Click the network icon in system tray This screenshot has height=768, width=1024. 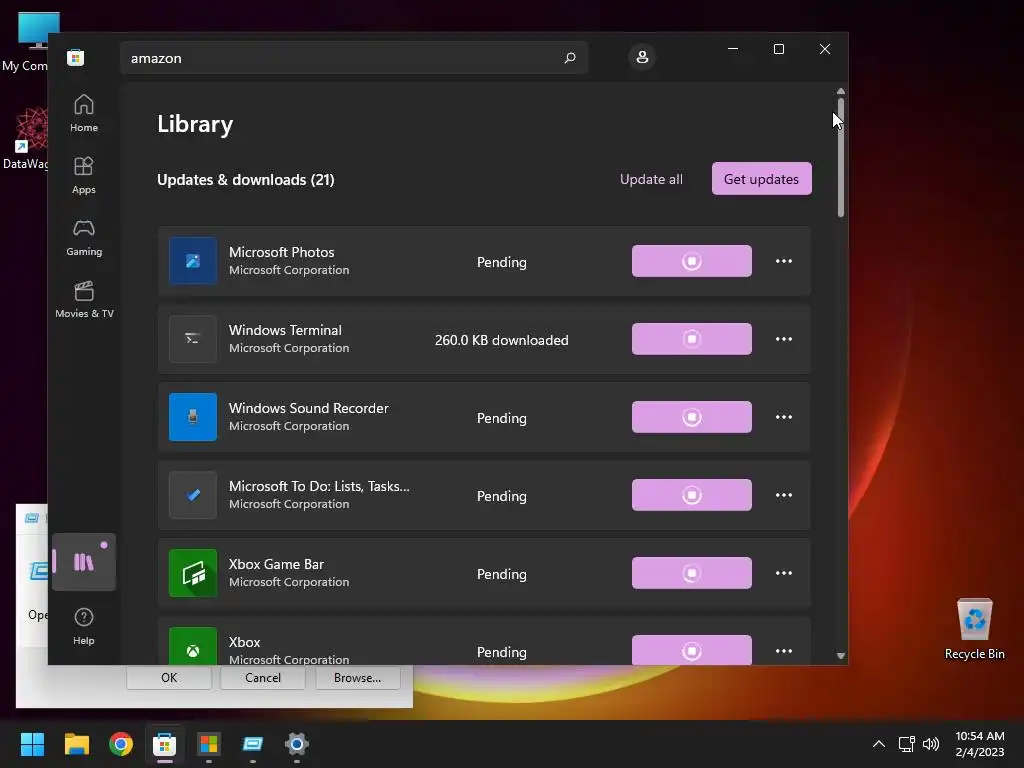click(906, 744)
